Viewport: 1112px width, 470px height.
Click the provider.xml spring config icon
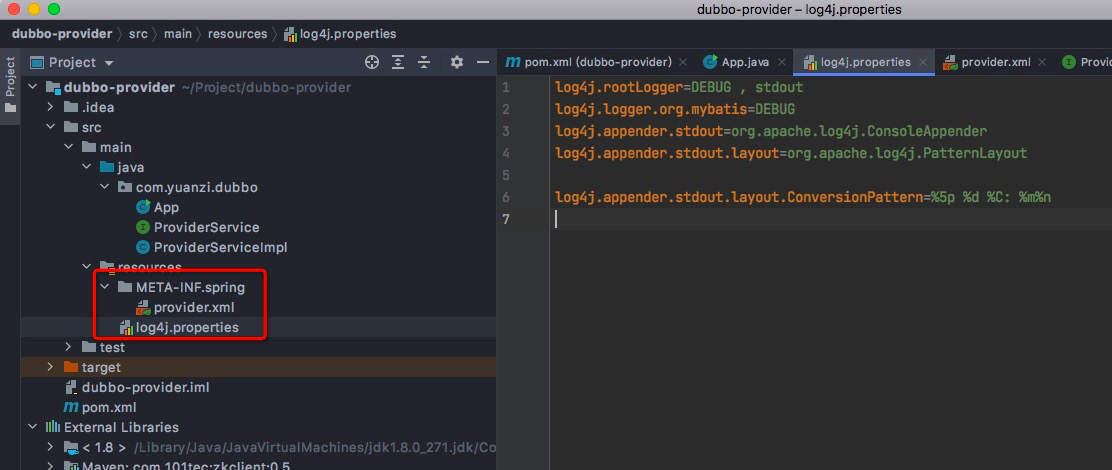click(x=143, y=308)
